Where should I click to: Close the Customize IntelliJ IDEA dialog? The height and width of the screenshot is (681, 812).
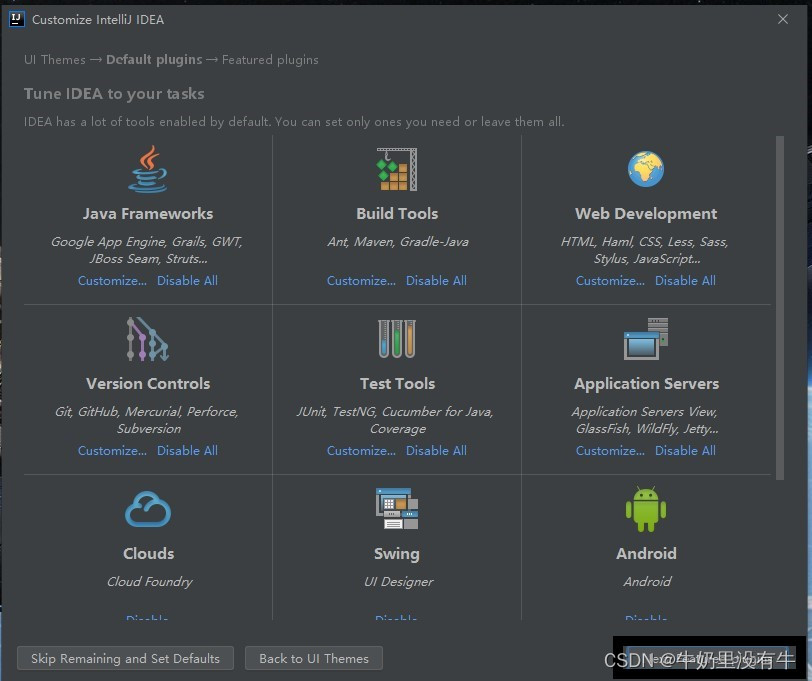click(x=783, y=19)
